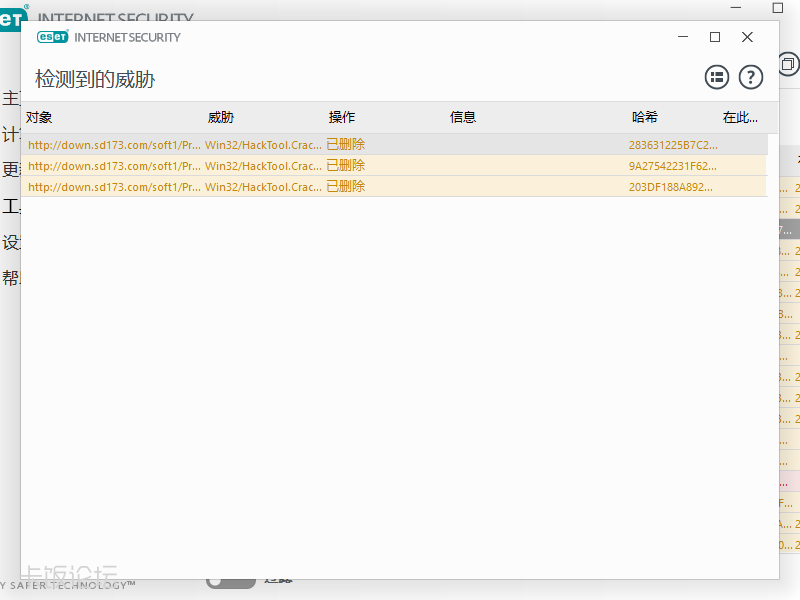Click the ESET logo in dialog title bar
The image size is (800, 600).
(51, 37)
